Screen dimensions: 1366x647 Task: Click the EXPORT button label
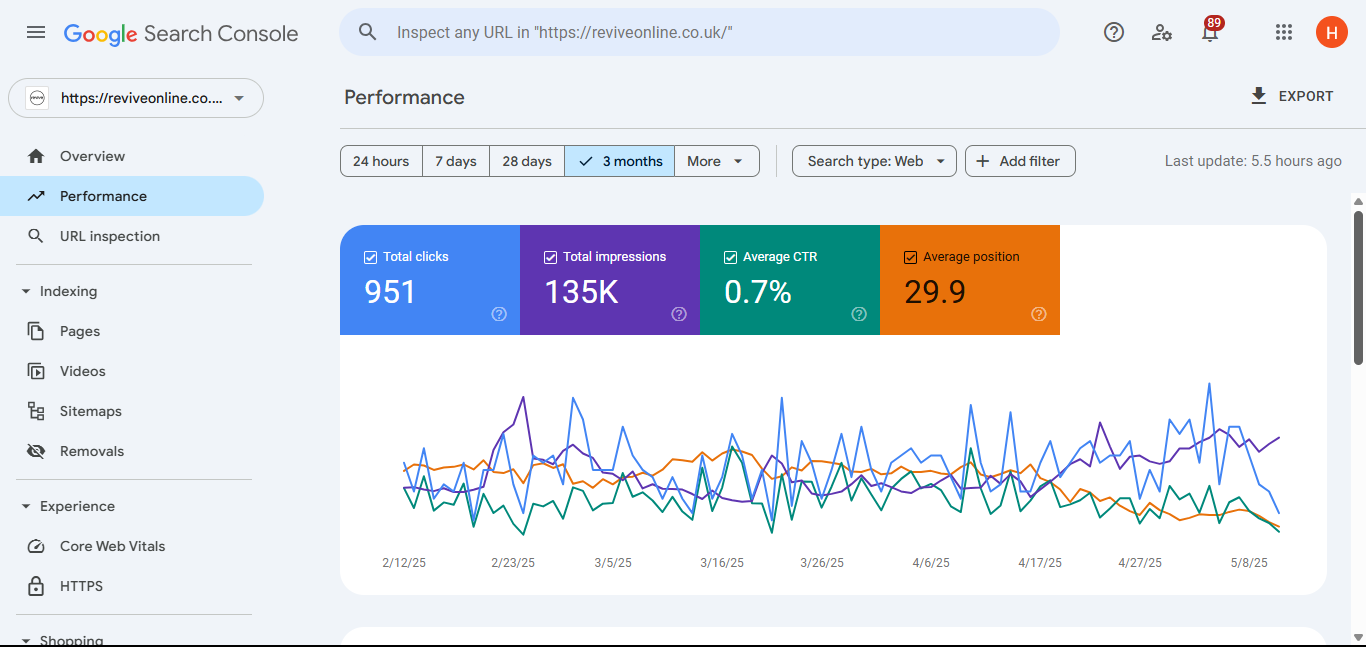(x=1306, y=97)
